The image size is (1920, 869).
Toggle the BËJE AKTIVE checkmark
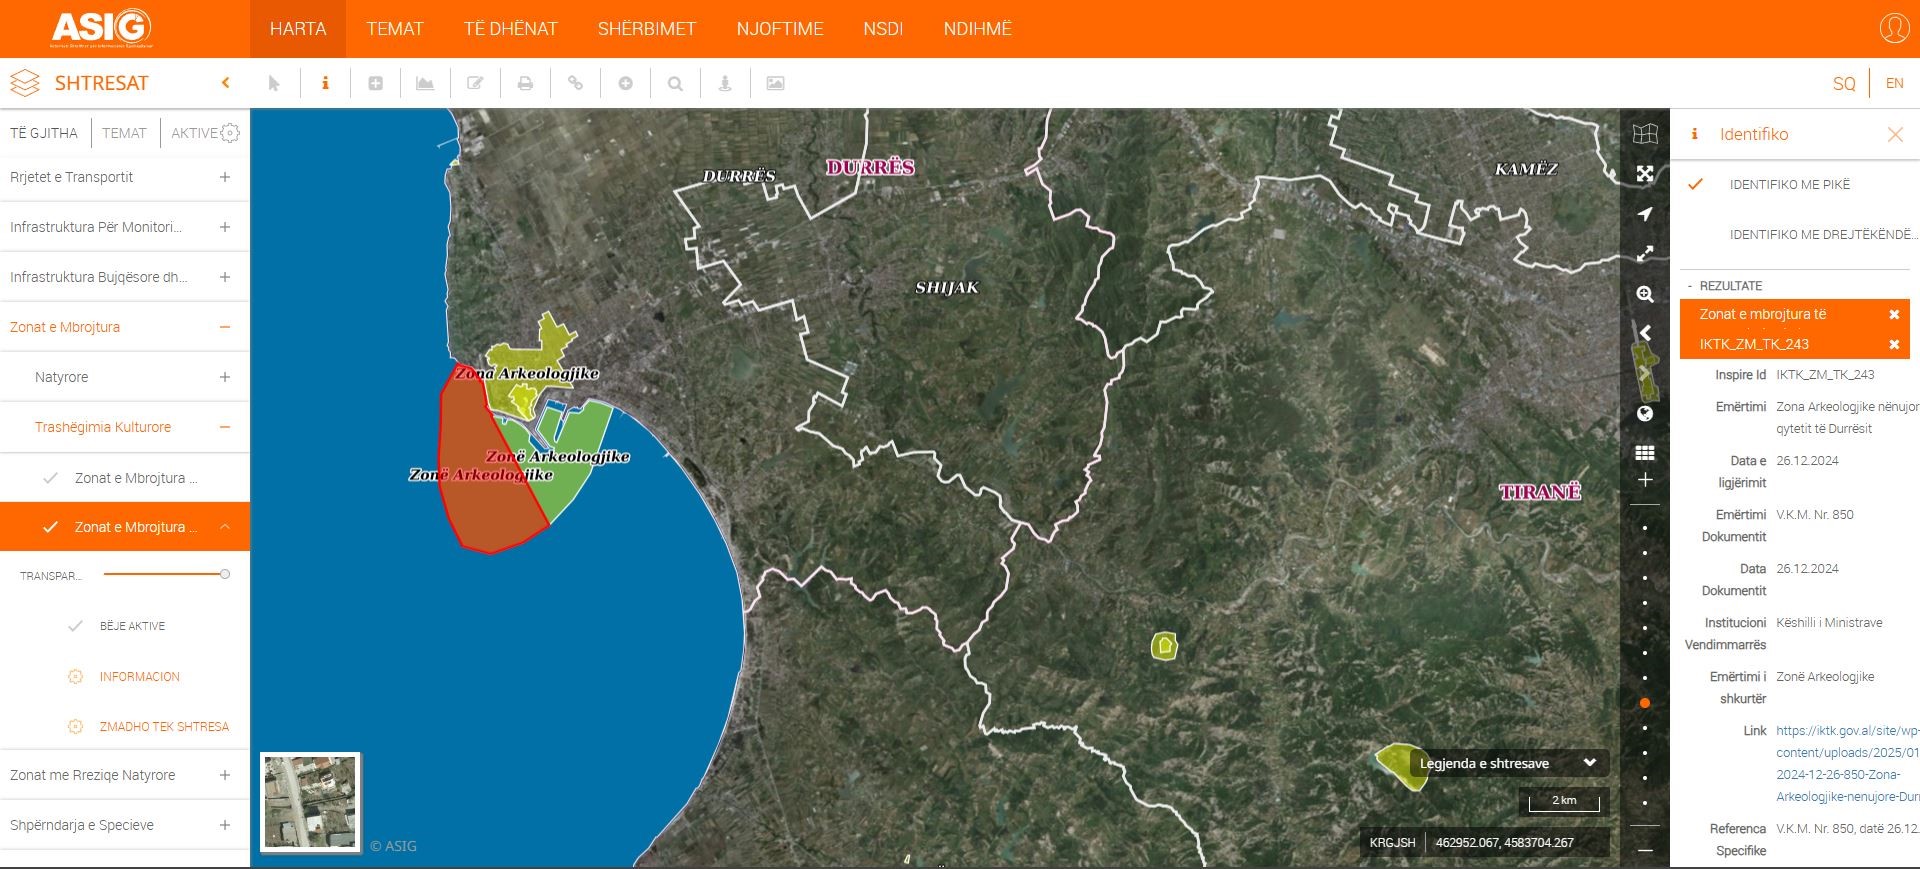(75, 626)
